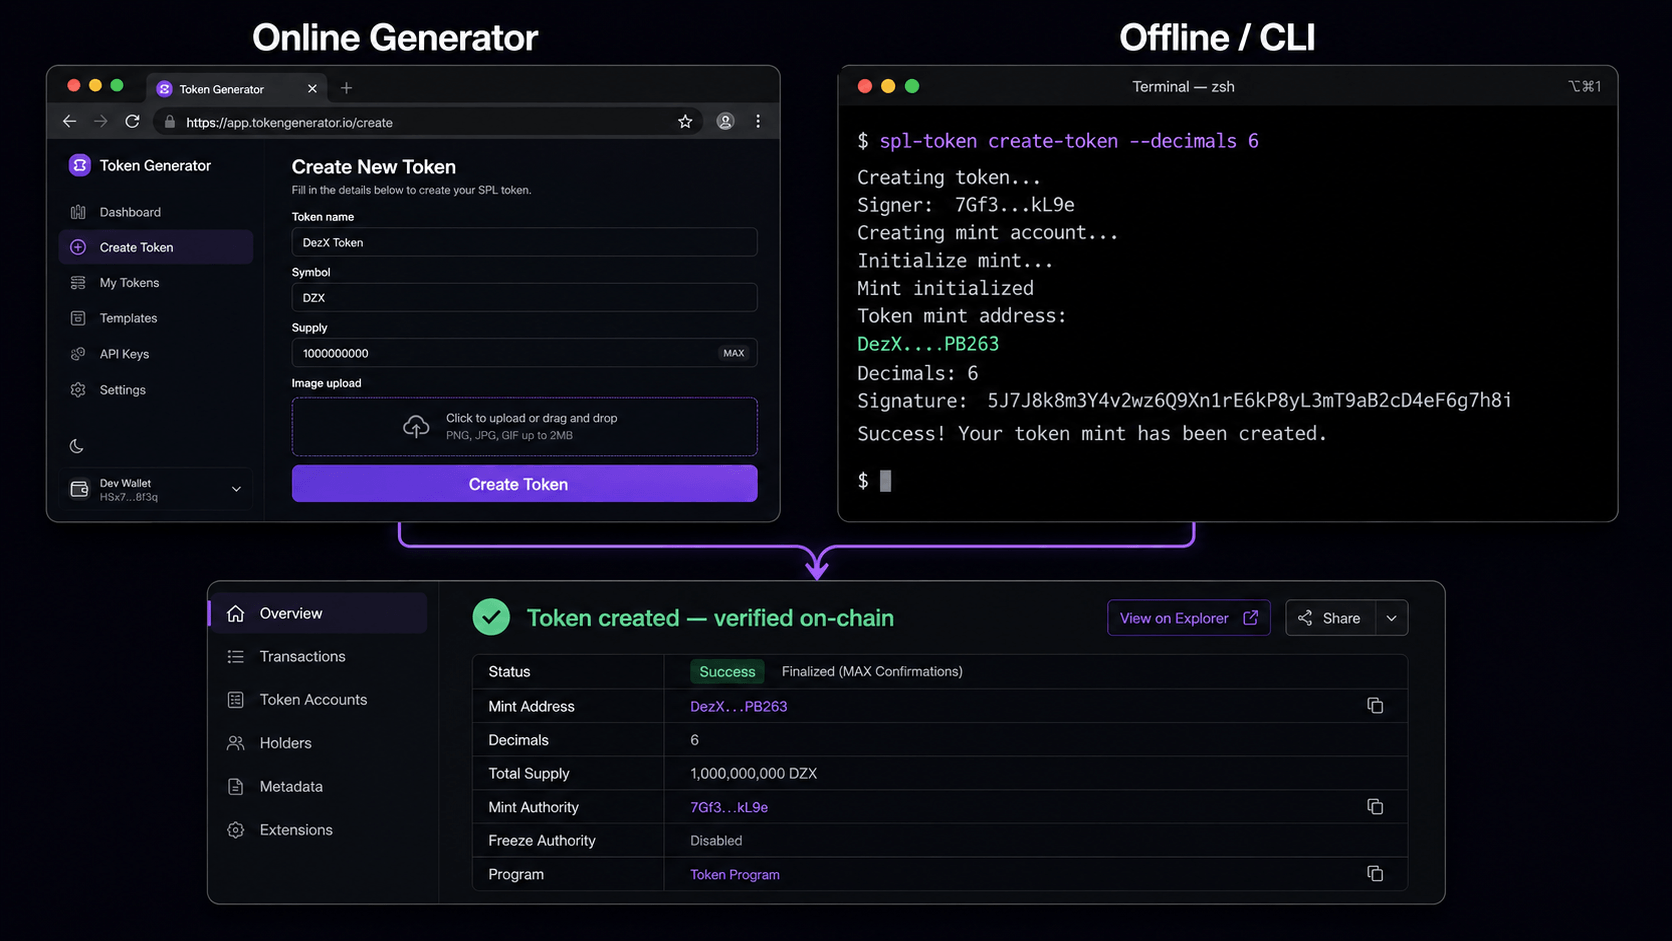Open the 7Gf3...kL9e mint authority link

(729, 807)
